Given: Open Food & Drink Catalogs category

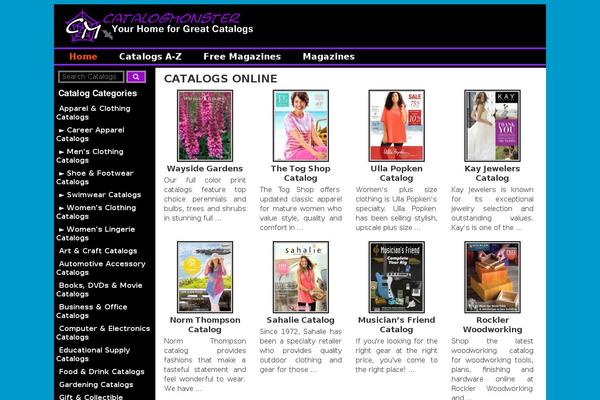Looking at the screenshot, I should click(x=101, y=372).
